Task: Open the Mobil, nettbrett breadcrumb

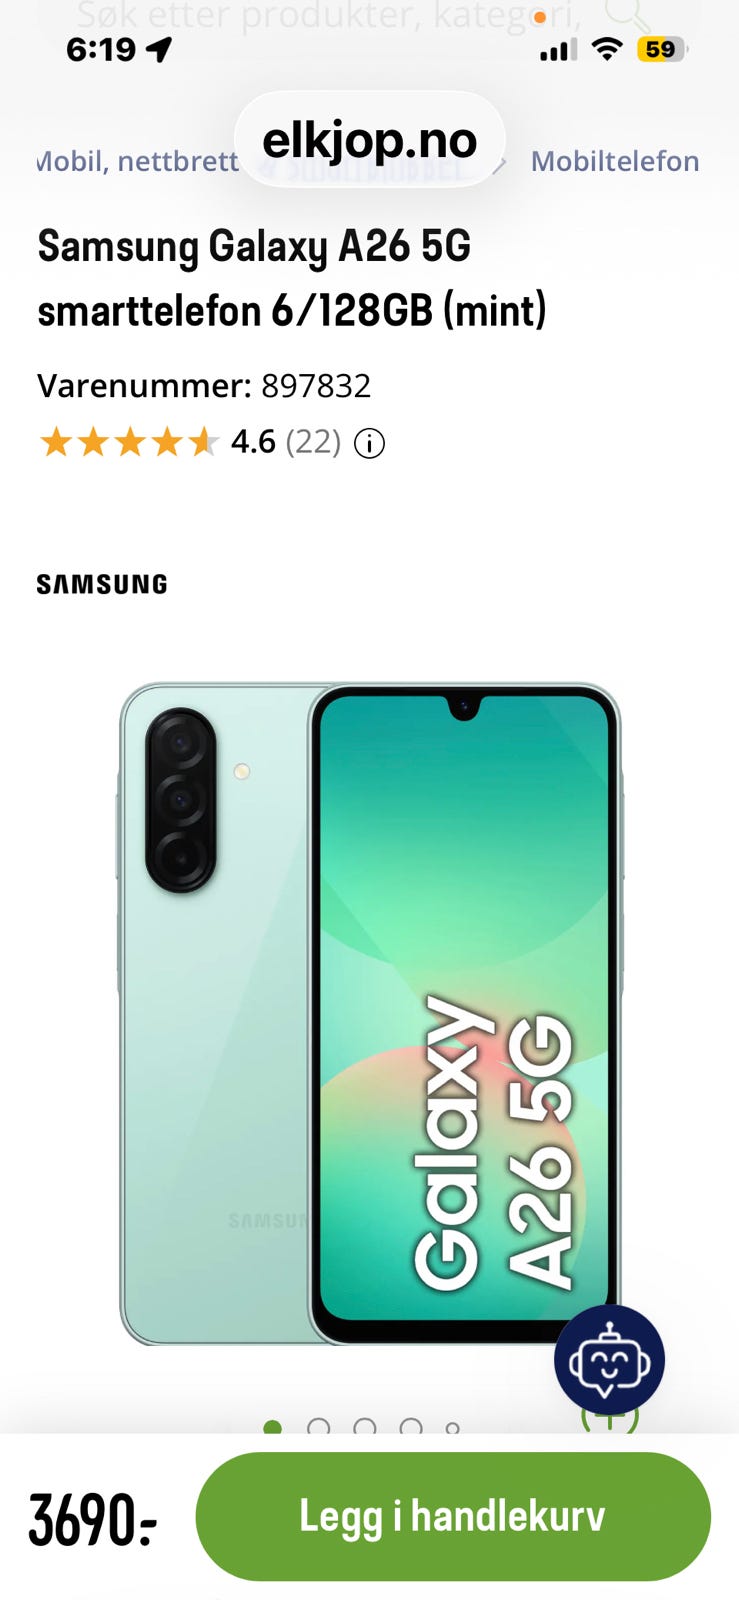Action: click(138, 161)
